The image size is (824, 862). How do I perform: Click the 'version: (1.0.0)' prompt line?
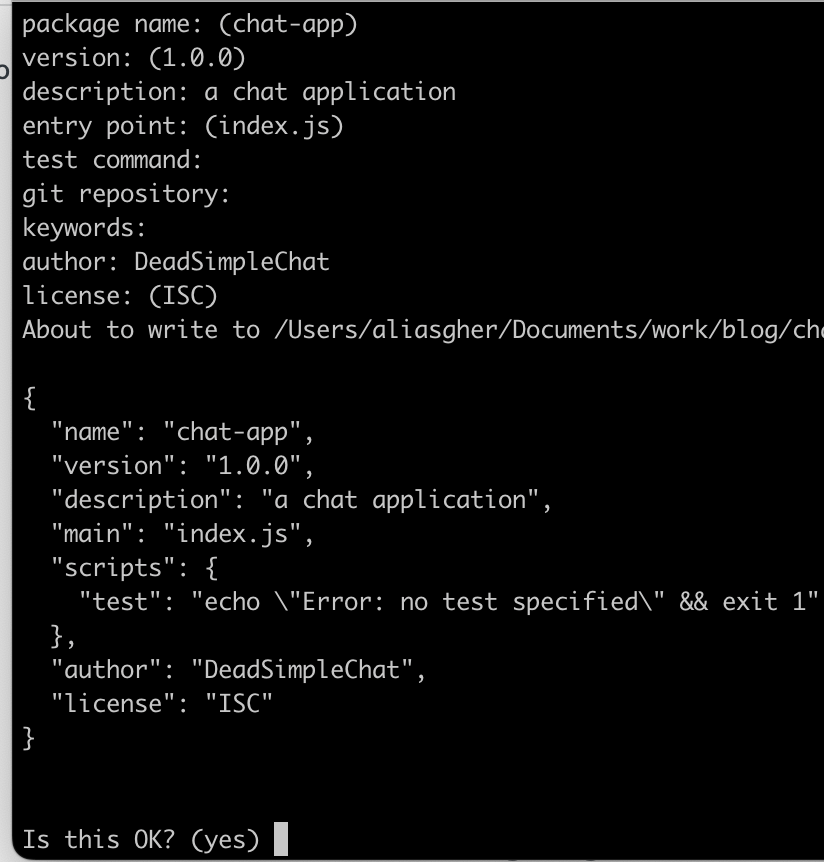tap(134, 58)
